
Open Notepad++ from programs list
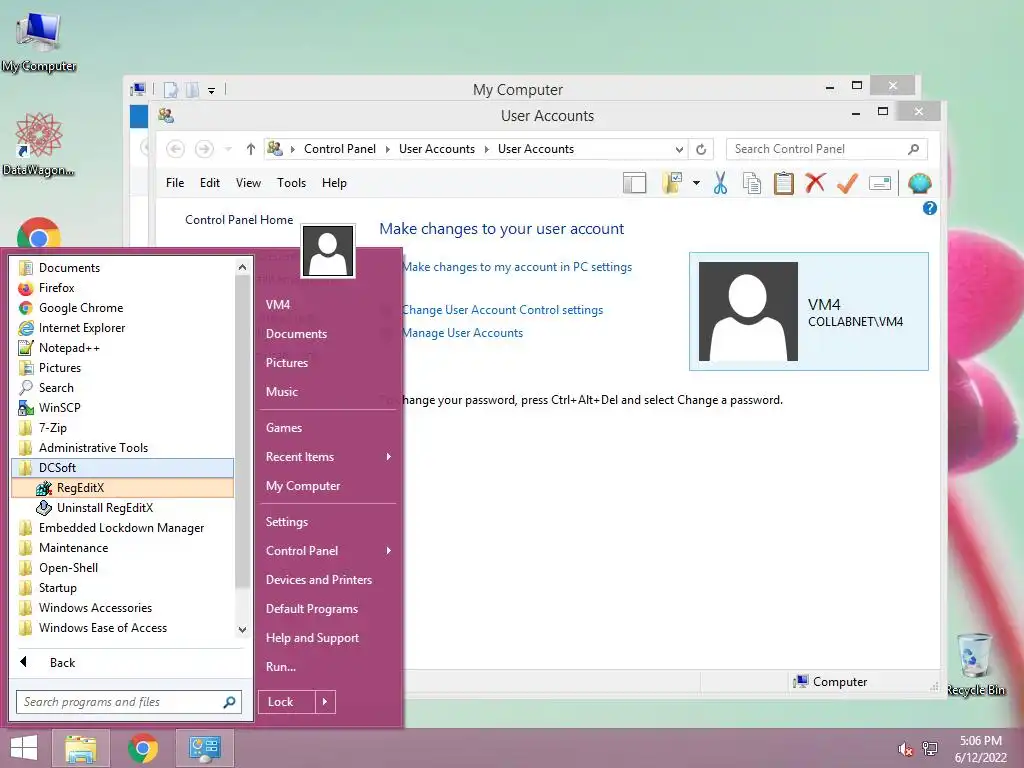123,348
